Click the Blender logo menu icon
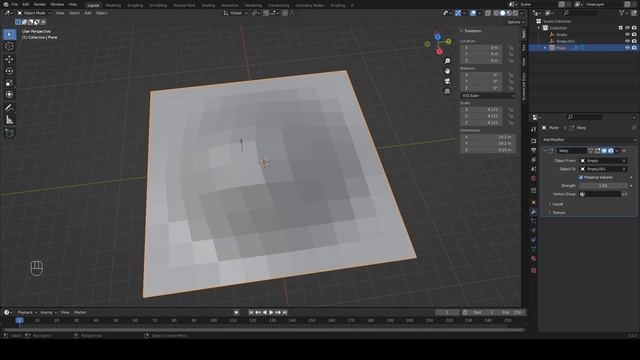Screen dimensions: 640x360 tap(6, 4)
